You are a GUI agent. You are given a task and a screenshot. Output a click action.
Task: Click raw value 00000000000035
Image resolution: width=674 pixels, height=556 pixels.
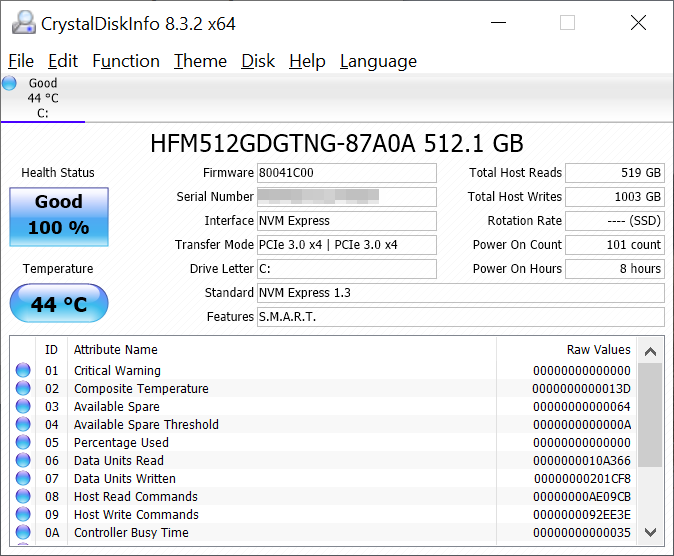[582, 533]
